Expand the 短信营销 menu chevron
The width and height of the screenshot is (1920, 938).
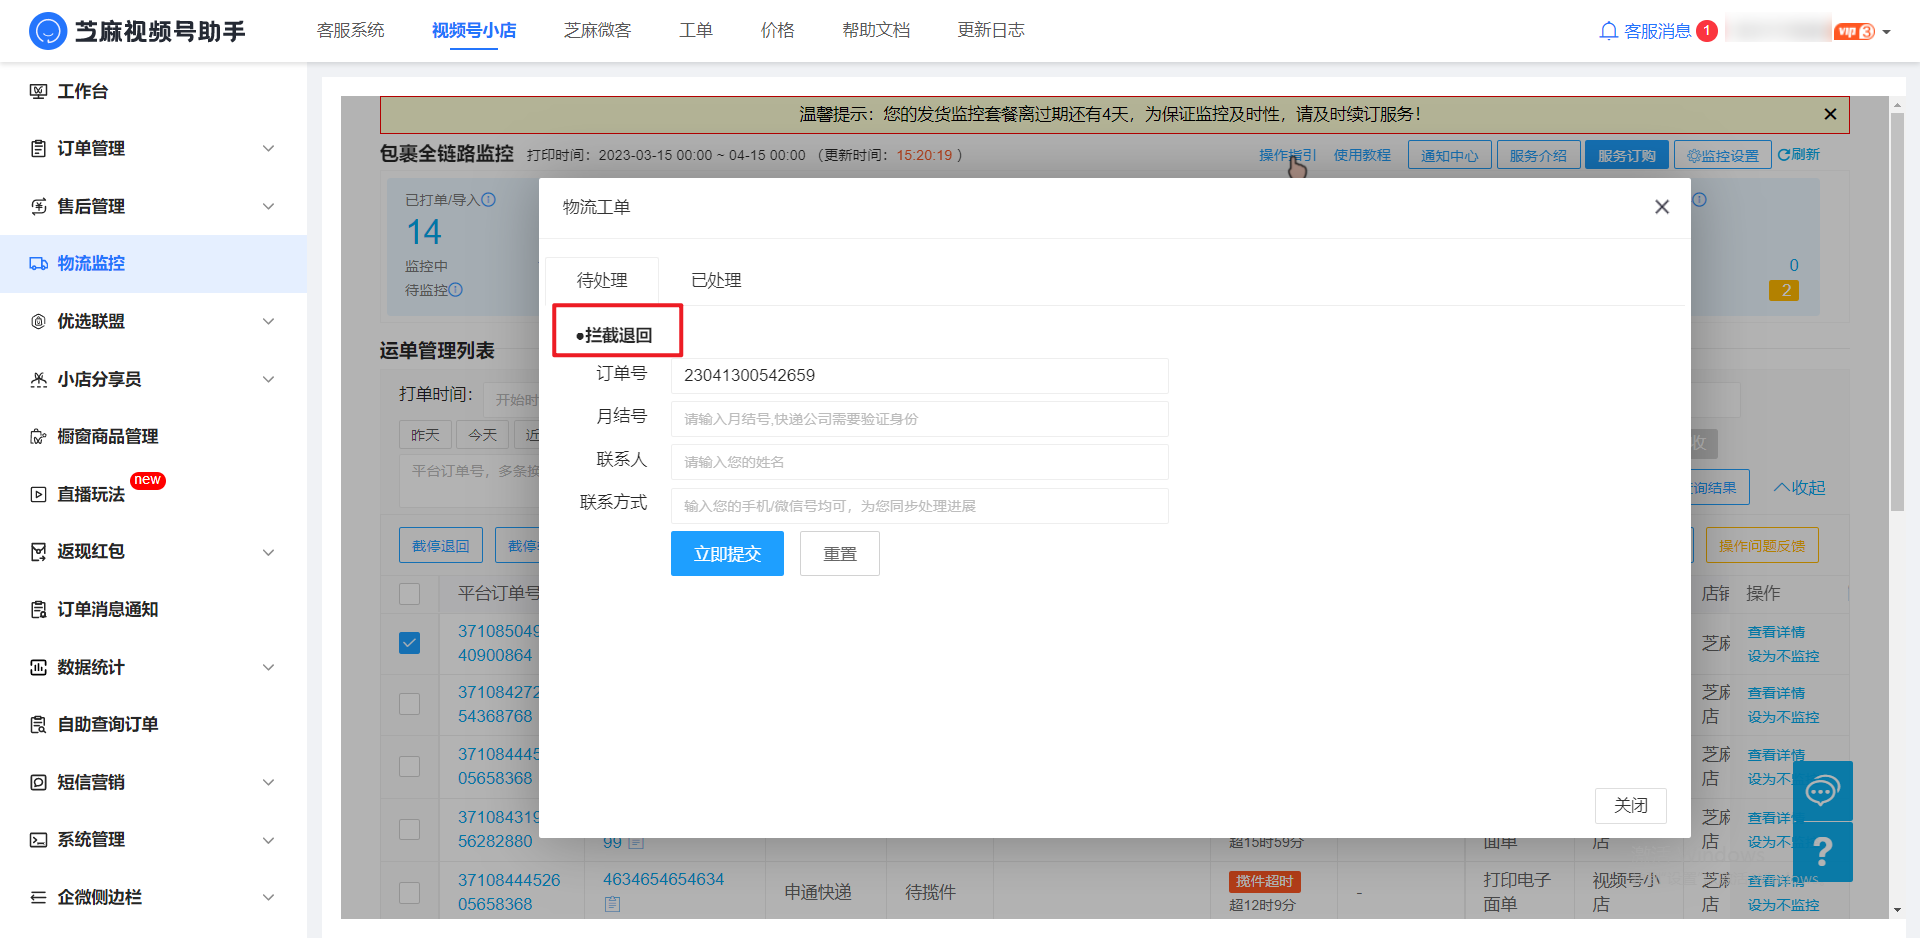pos(268,782)
